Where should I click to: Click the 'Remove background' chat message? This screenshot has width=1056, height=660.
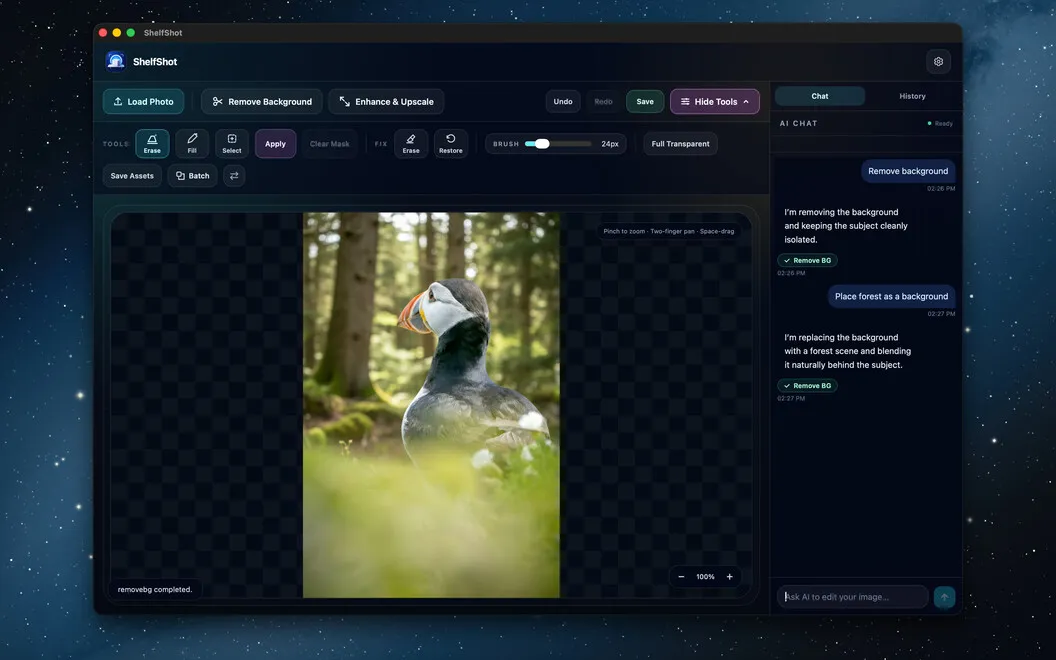click(x=908, y=171)
